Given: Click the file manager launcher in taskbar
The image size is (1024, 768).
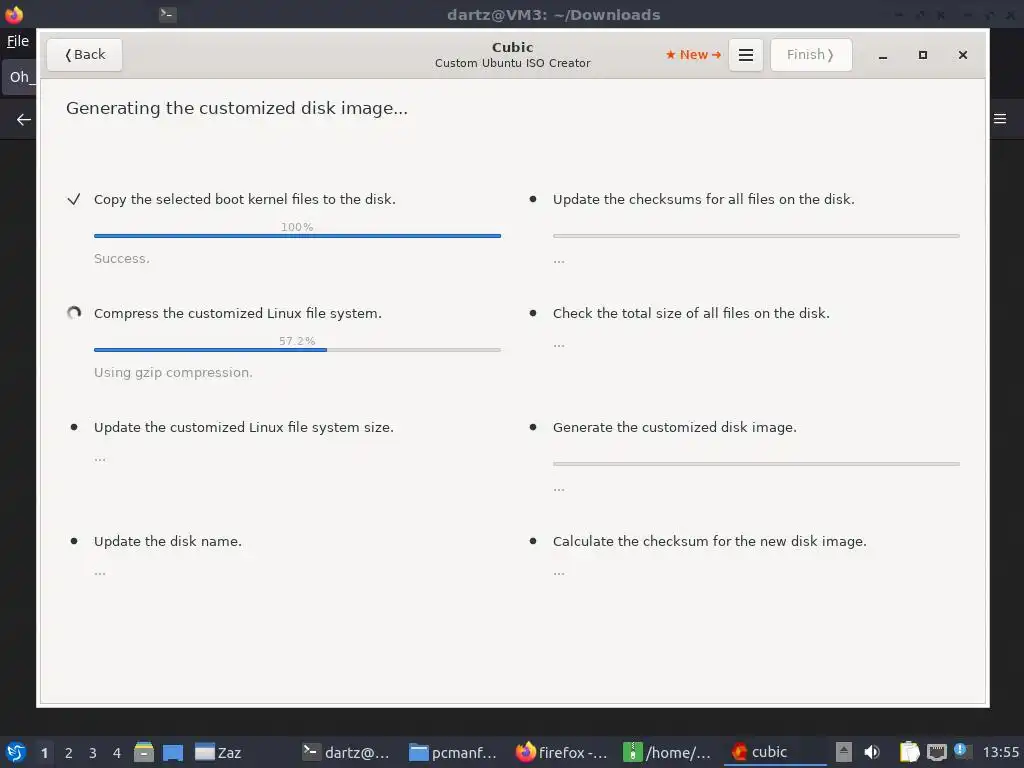Looking at the screenshot, I should click(144, 752).
